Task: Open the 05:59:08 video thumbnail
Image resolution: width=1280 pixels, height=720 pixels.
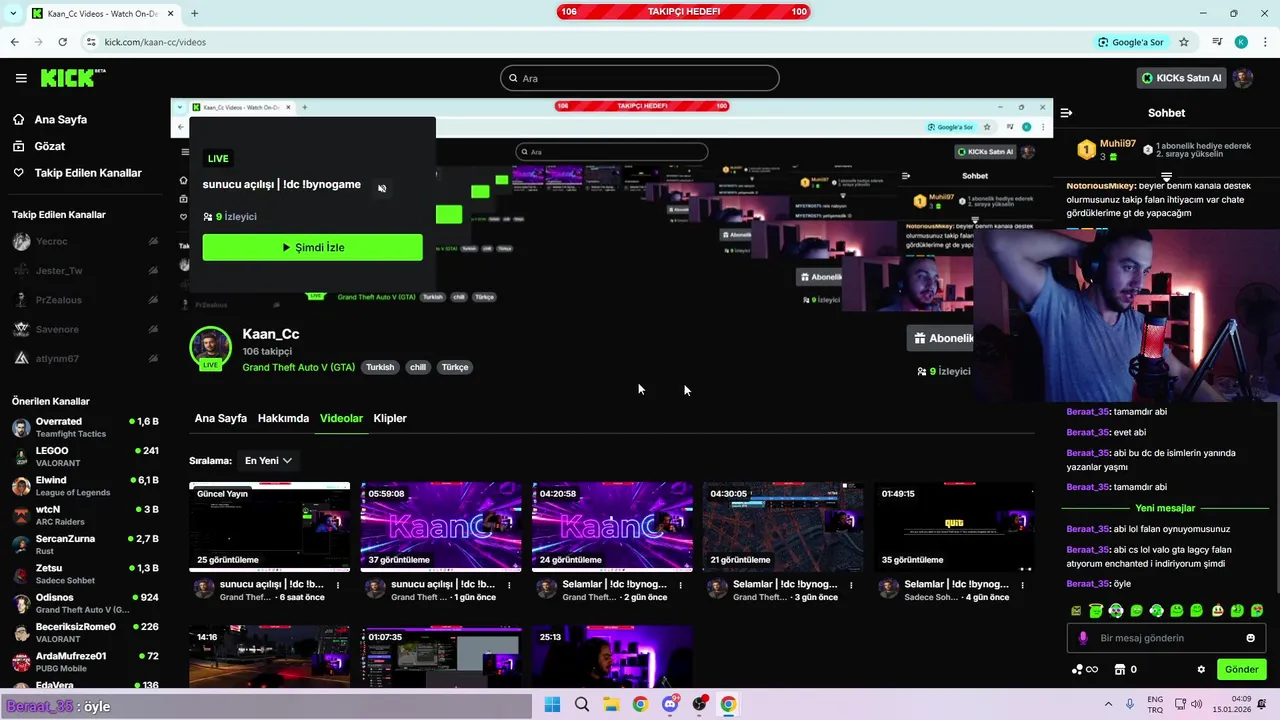Action: point(441,527)
